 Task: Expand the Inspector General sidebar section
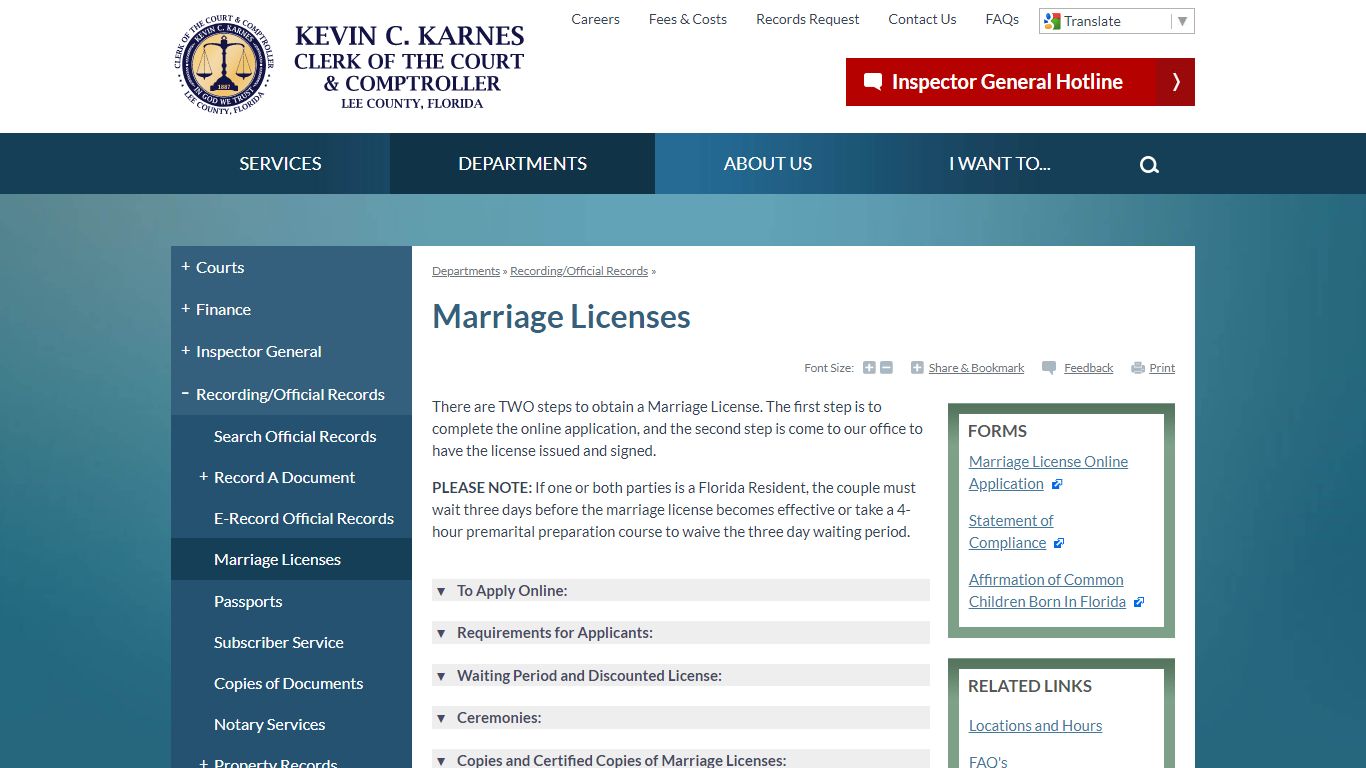[185, 351]
